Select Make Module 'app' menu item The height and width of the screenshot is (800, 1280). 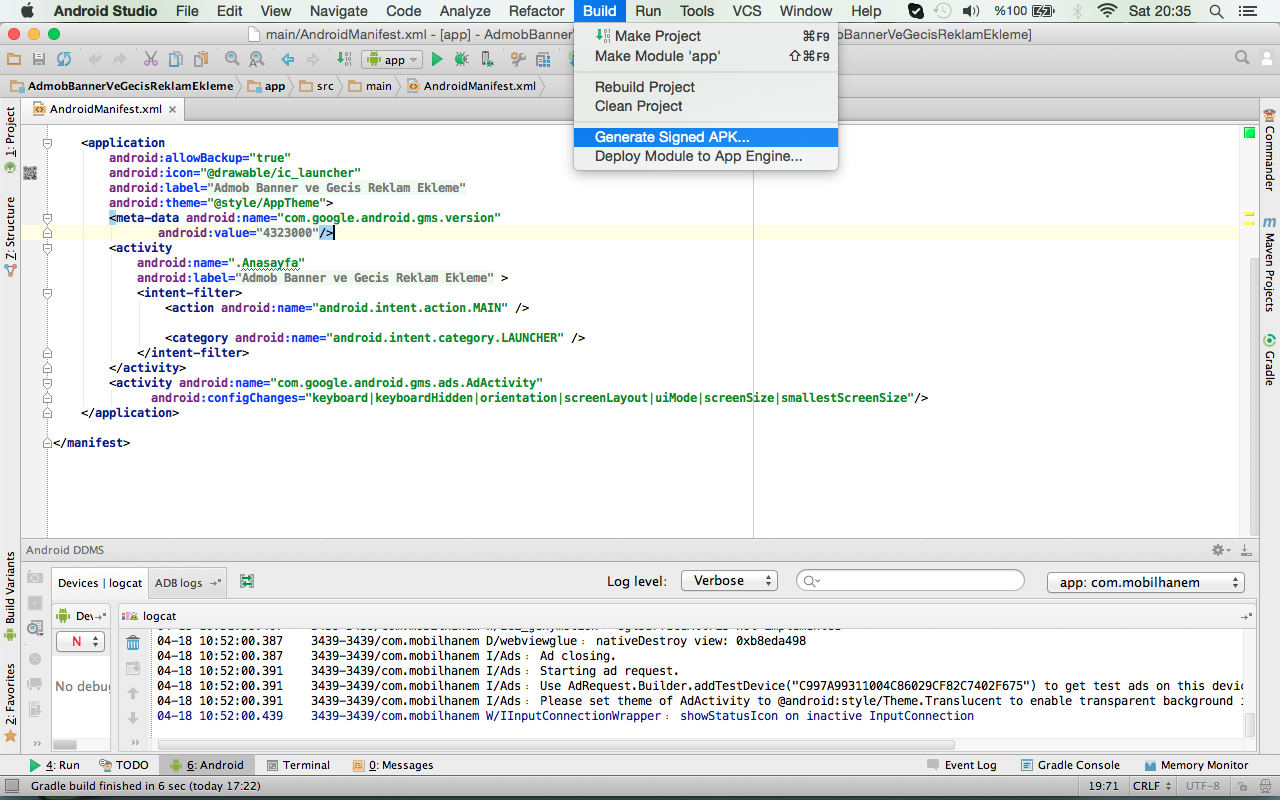click(x=706, y=56)
